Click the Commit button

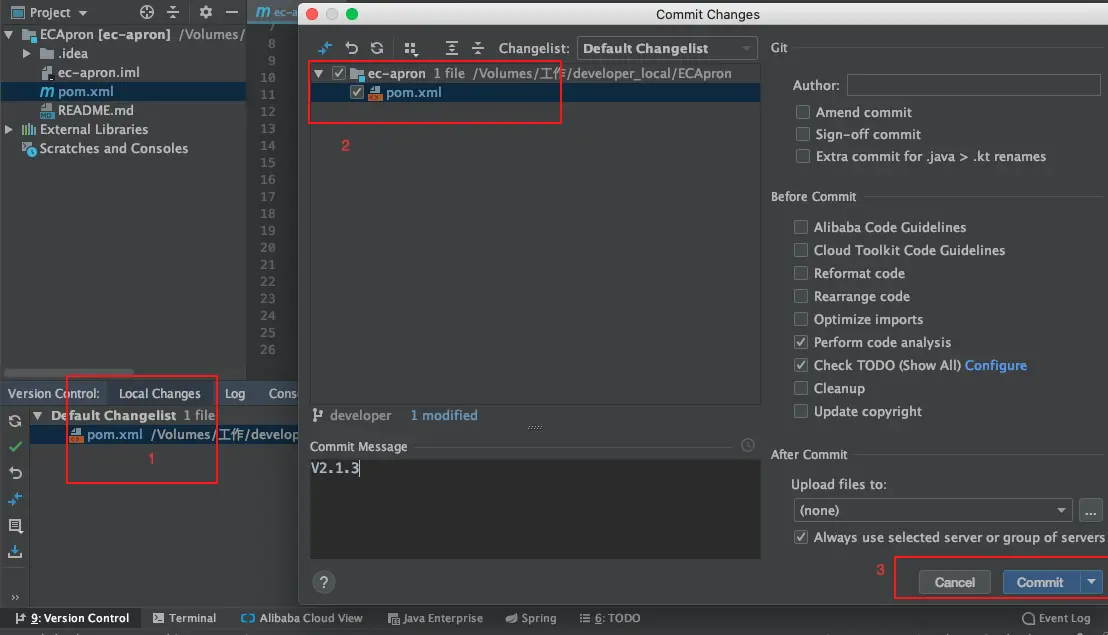[1040, 582]
